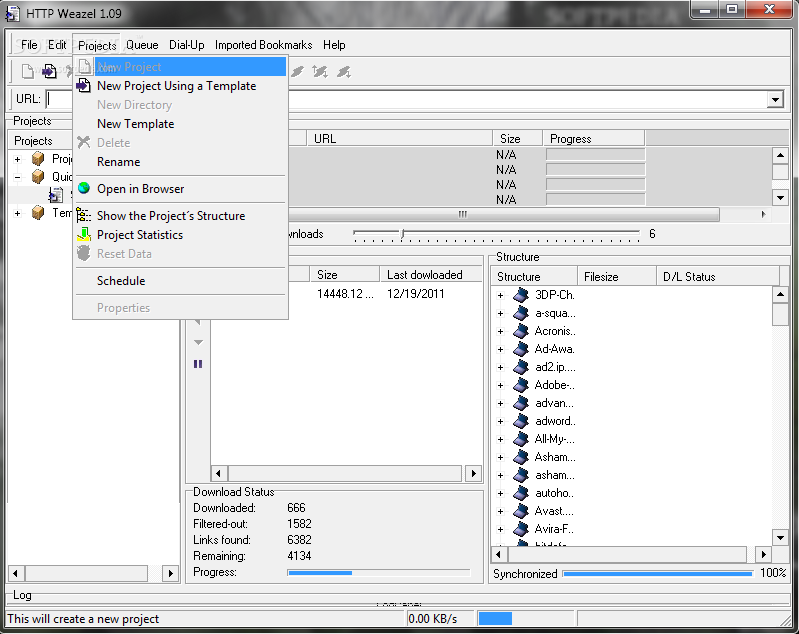Click the '0.00 KB/s' status bar speed
The image size is (799, 634).
(x=433, y=619)
